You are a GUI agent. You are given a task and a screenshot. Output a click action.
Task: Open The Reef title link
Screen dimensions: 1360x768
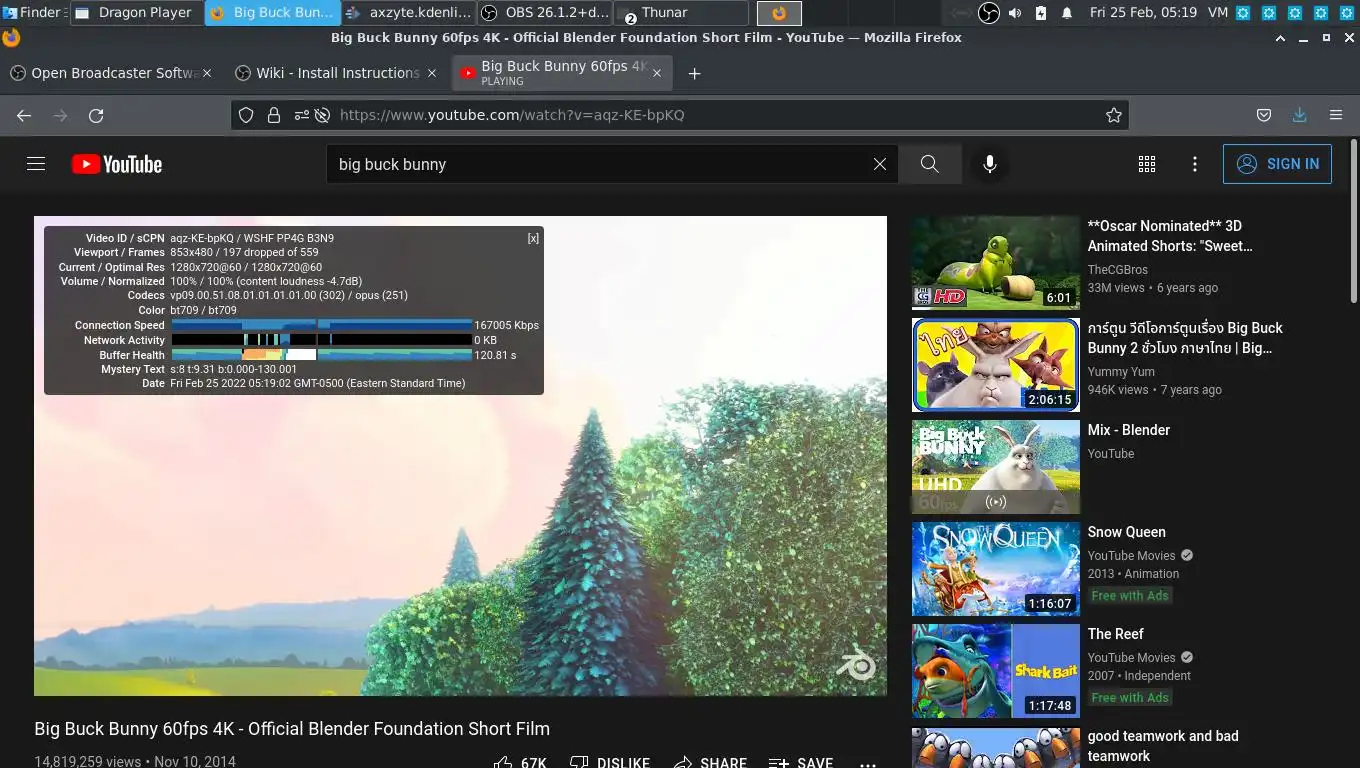tap(1115, 634)
